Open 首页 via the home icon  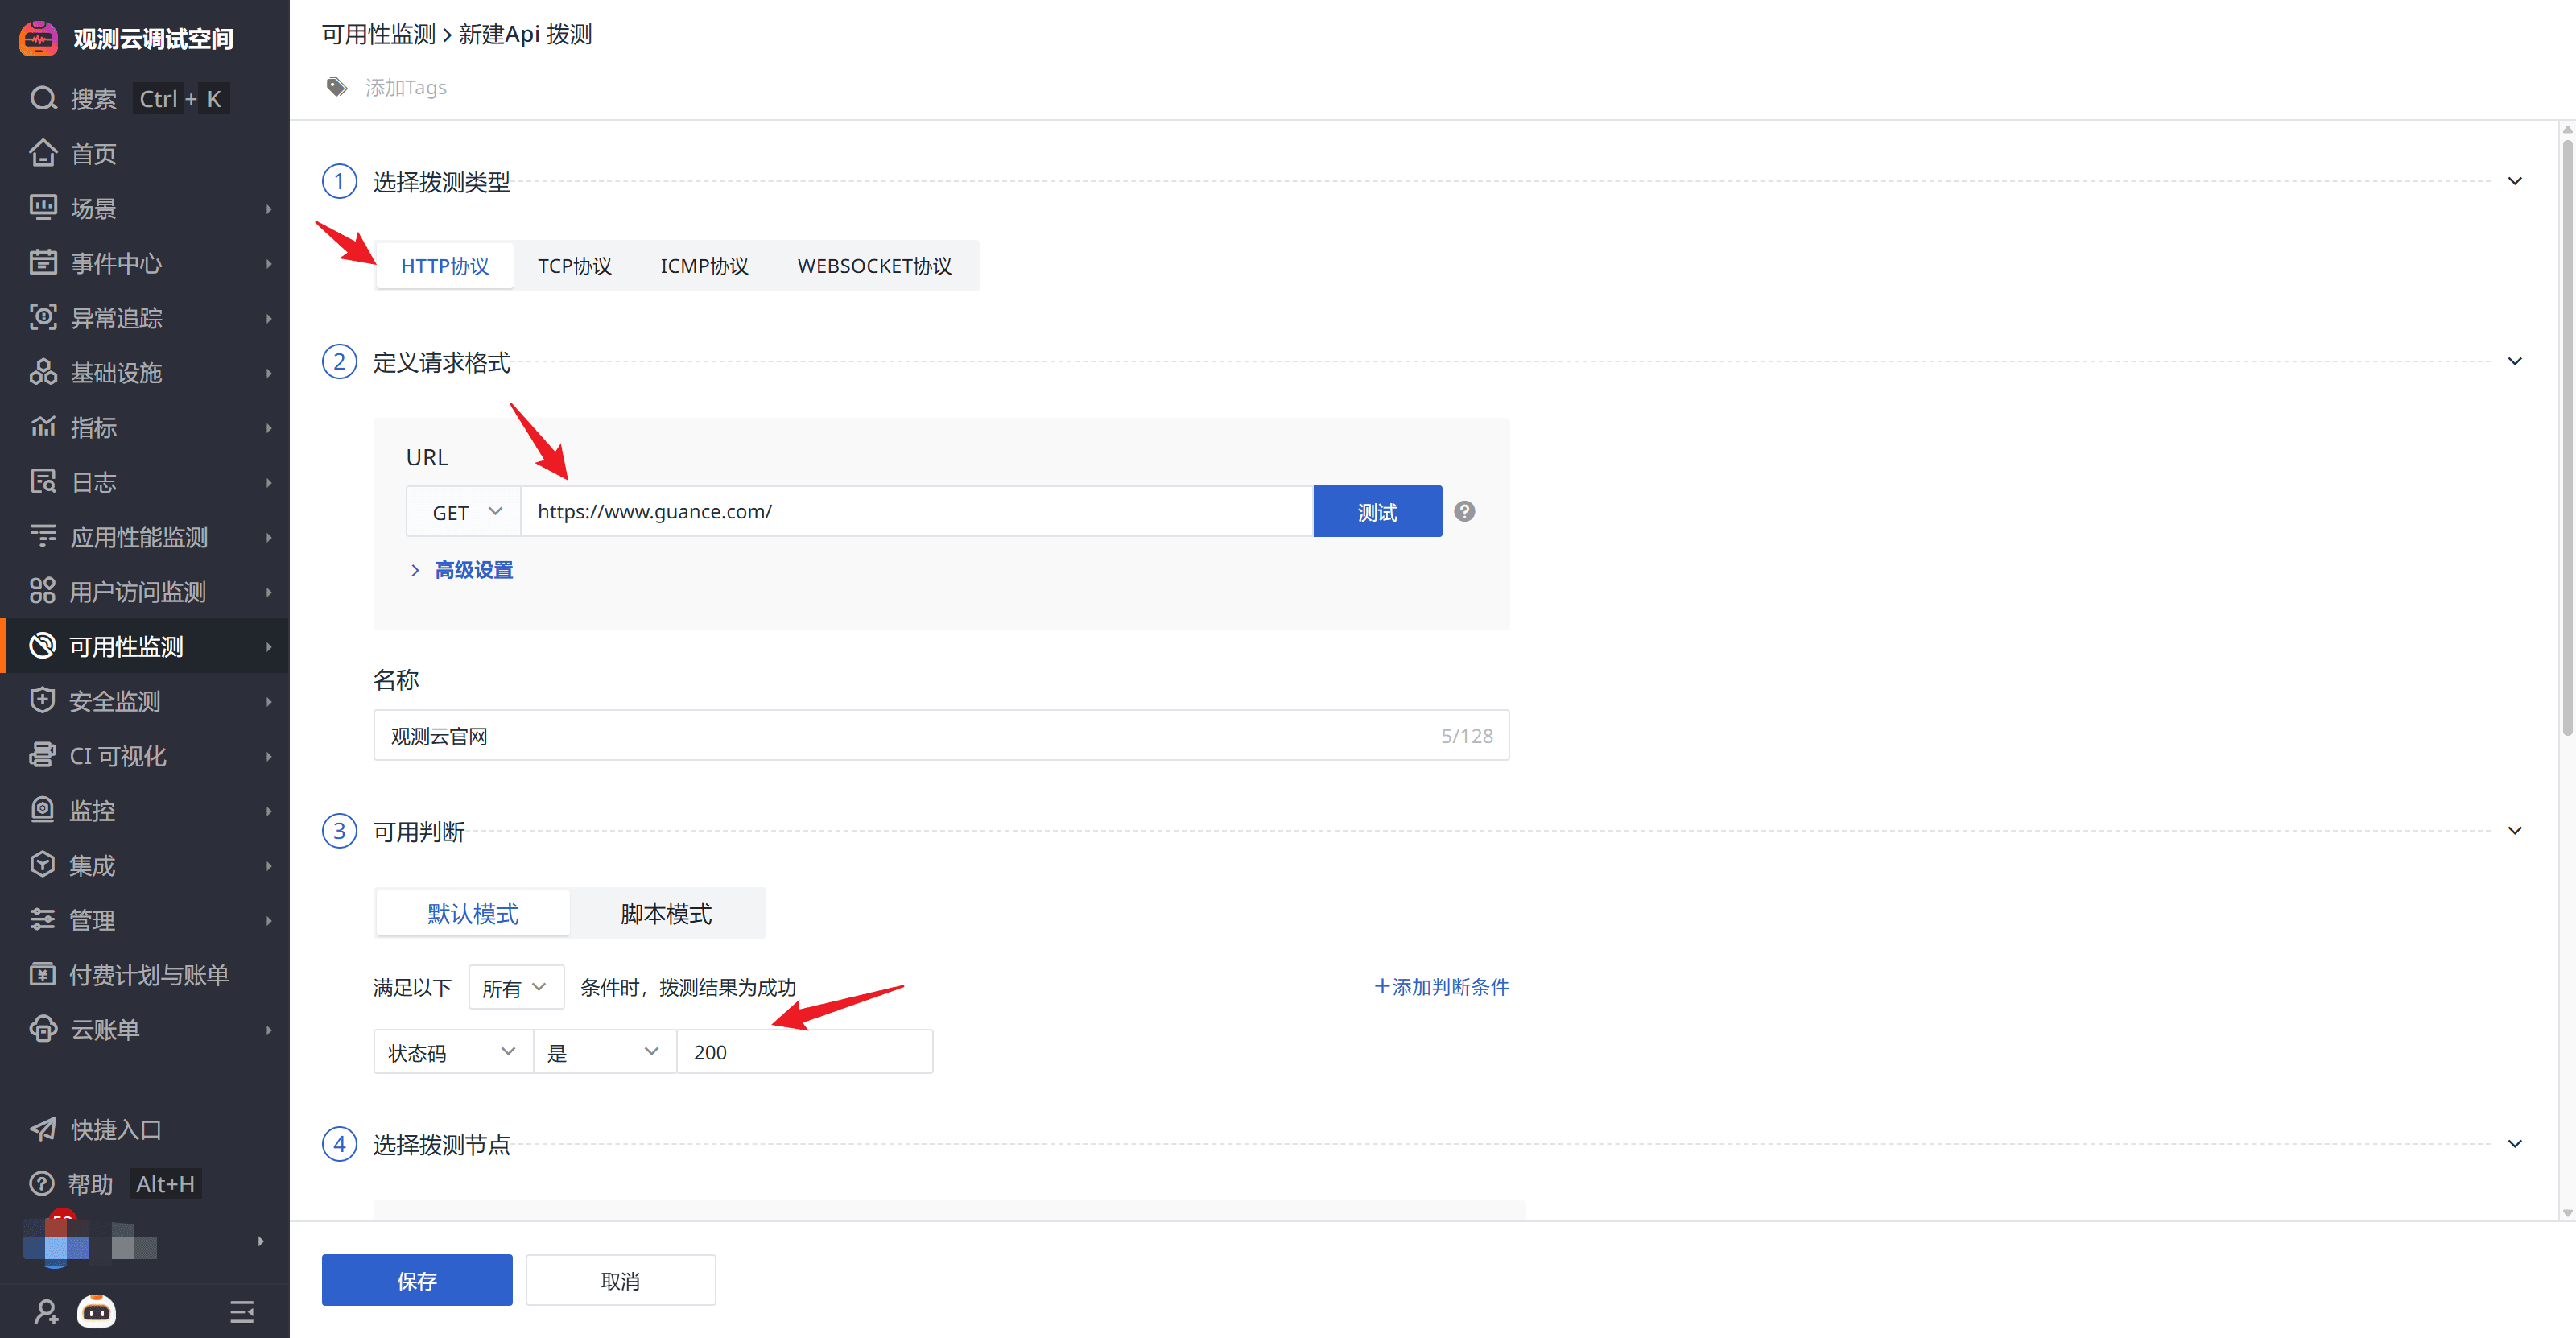coord(43,153)
